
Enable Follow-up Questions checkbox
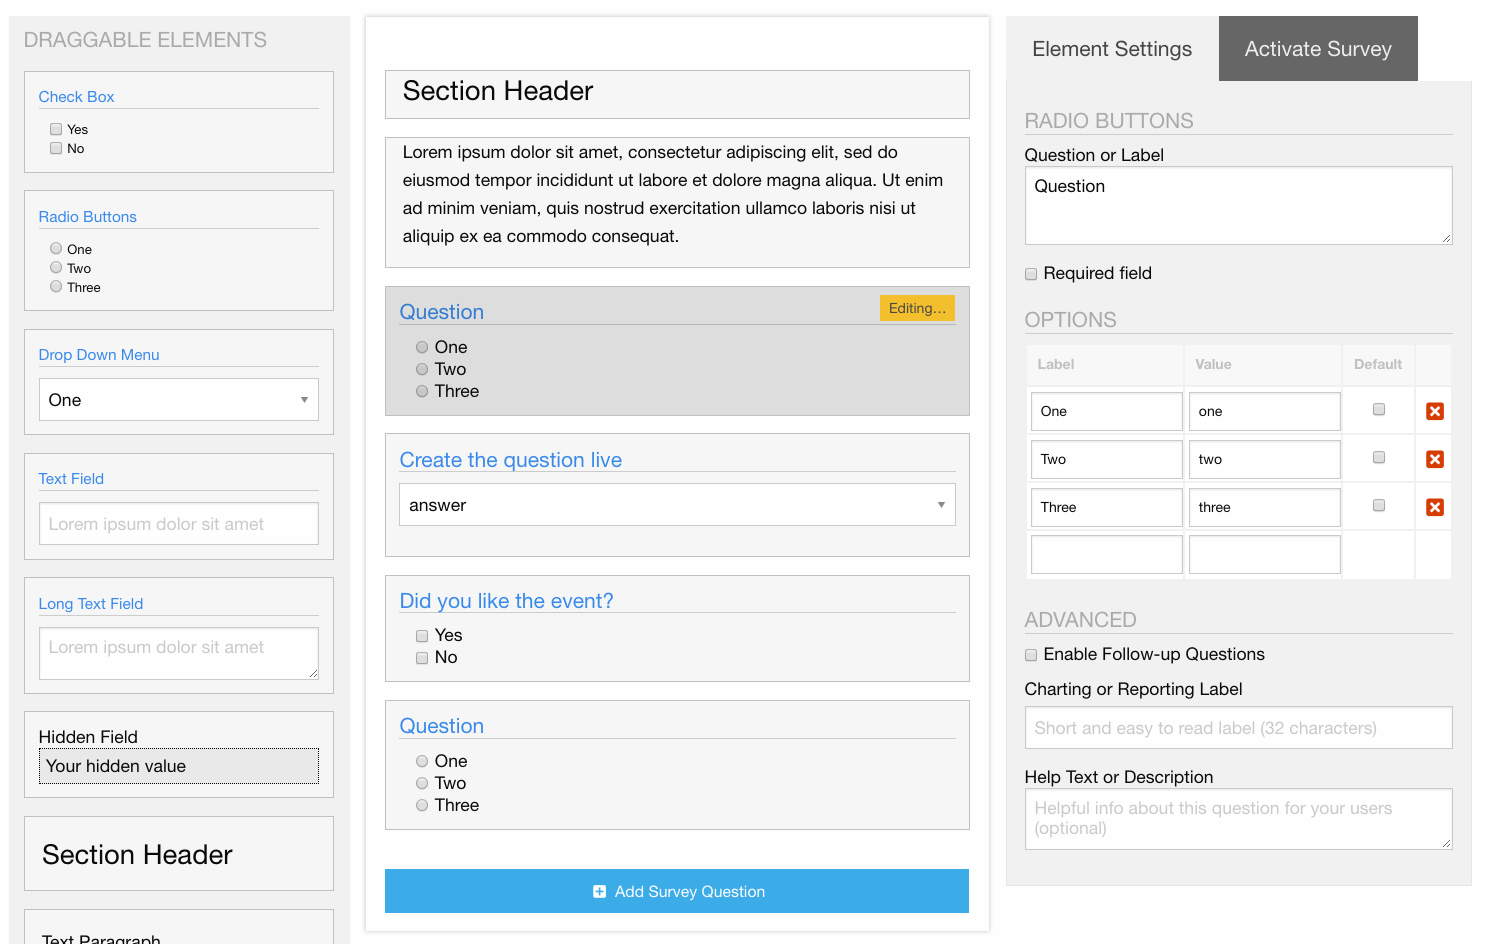[x=1031, y=655]
